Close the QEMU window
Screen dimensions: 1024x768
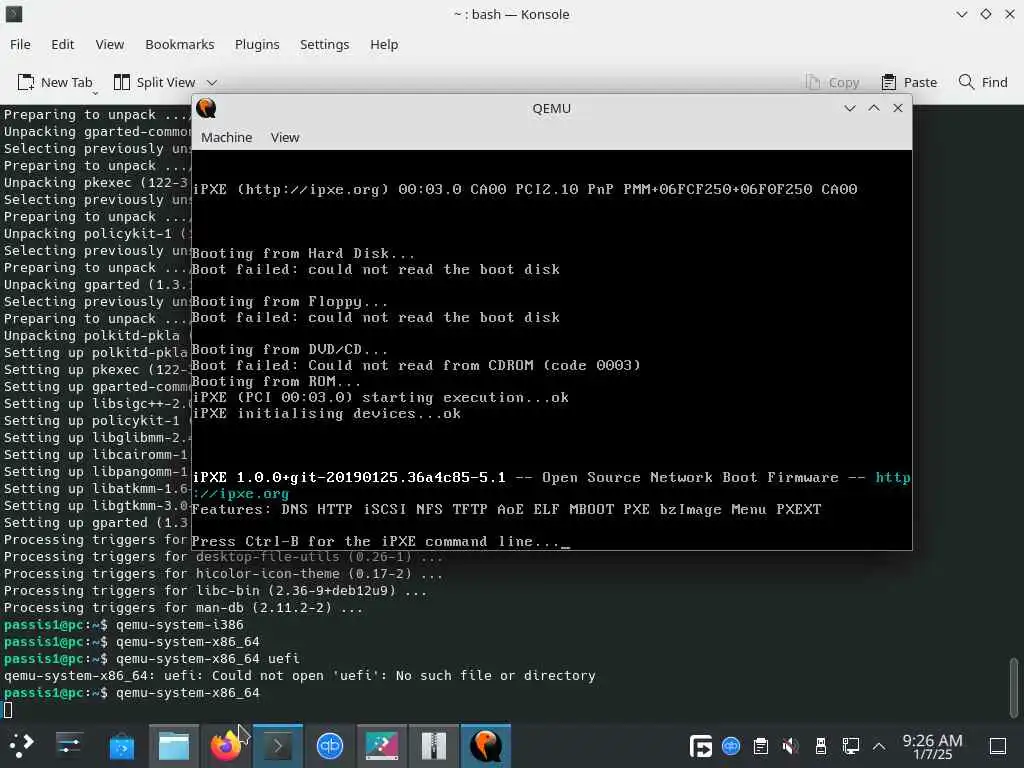click(898, 108)
